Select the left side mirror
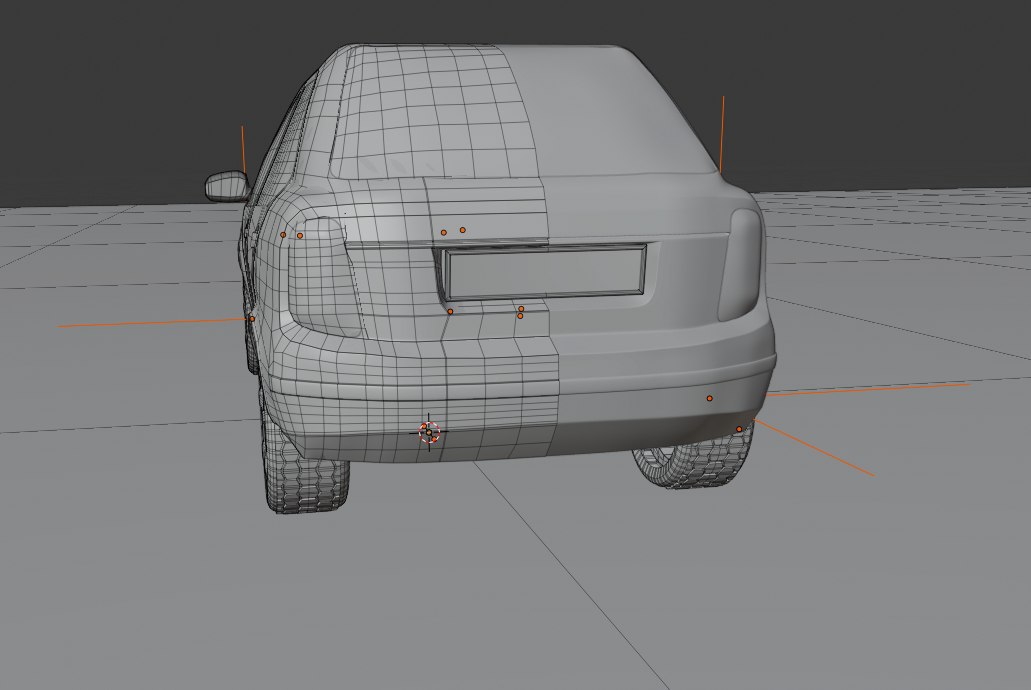 [x=228, y=185]
